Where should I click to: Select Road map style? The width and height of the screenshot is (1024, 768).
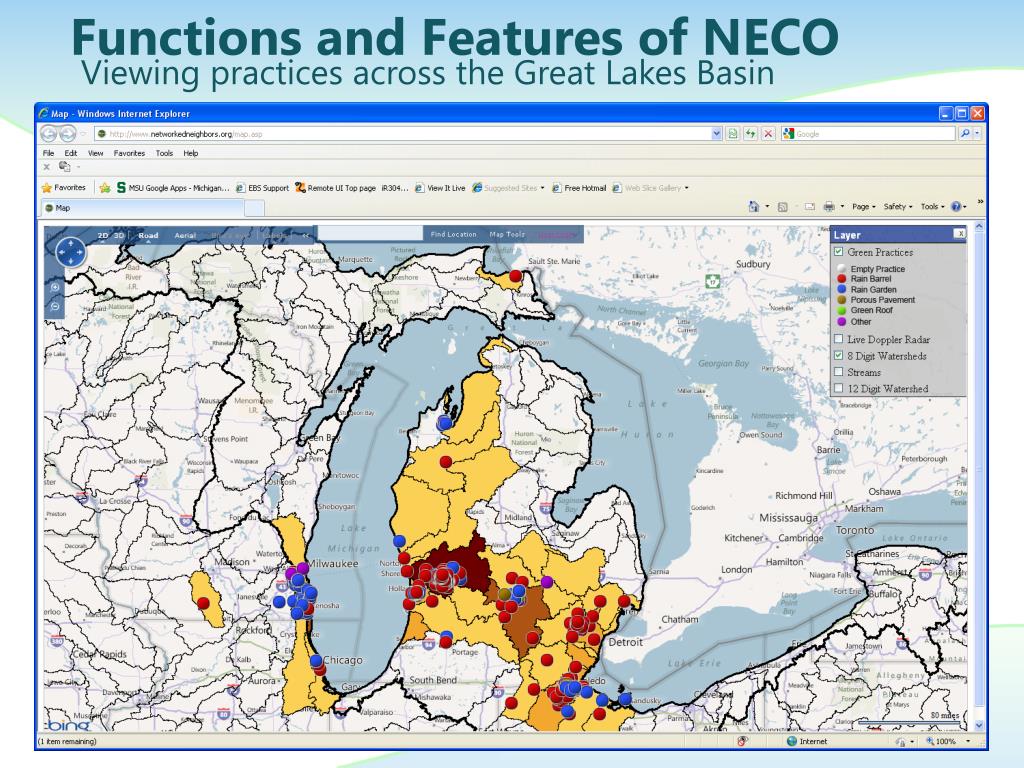[x=148, y=235]
